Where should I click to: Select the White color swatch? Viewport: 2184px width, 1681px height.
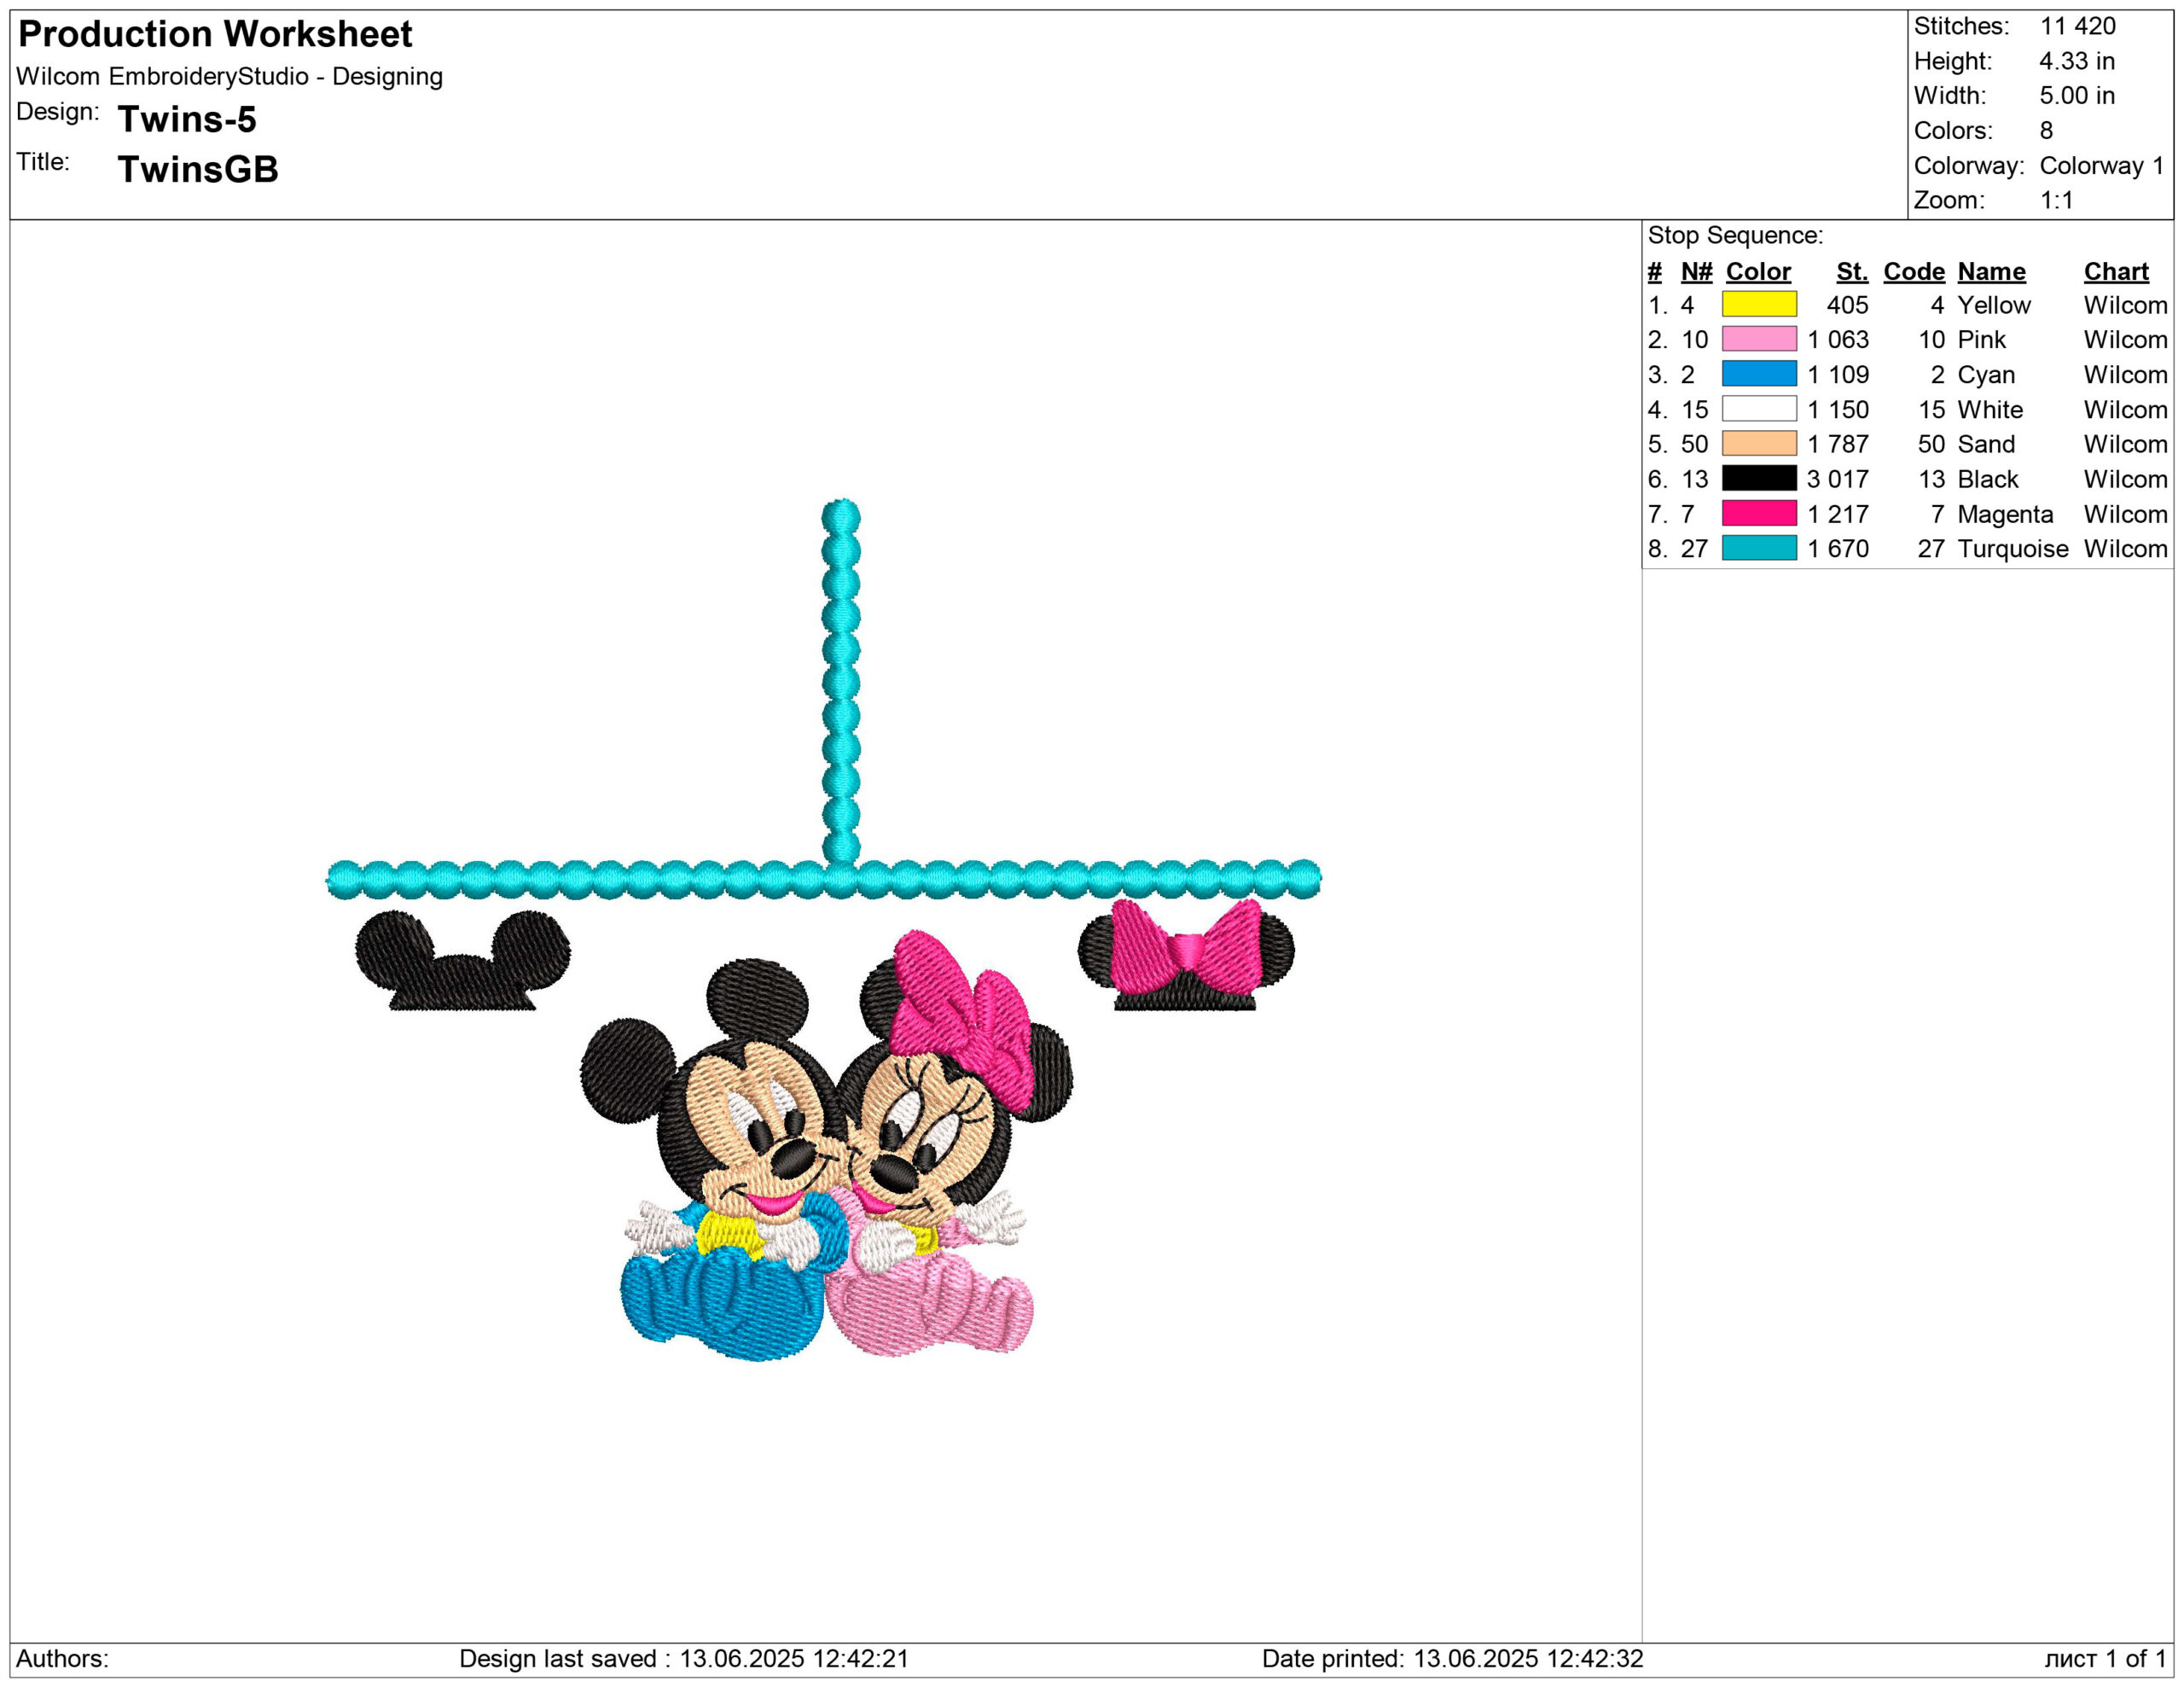(x=1758, y=409)
